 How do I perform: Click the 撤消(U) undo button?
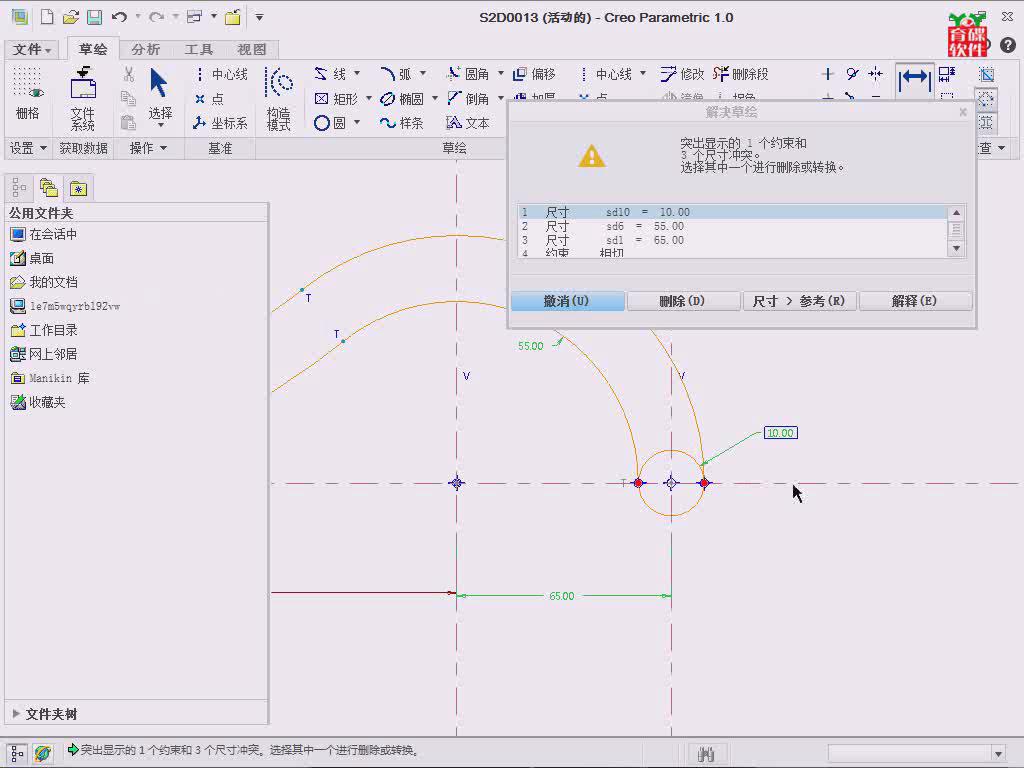click(x=567, y=301)
